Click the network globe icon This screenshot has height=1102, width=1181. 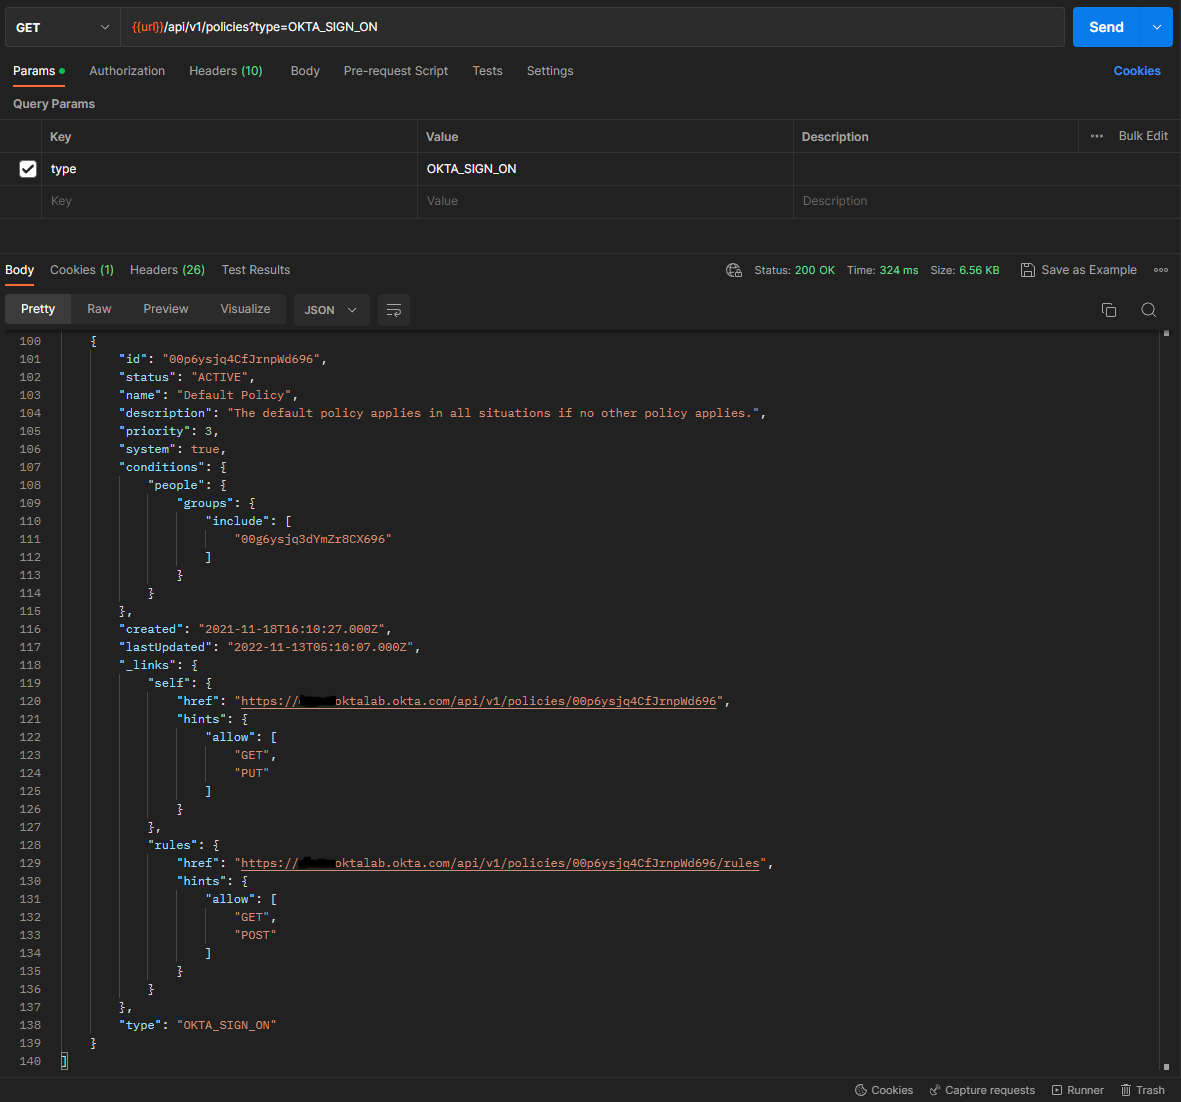pyautogui.click(x=734, y=270)
